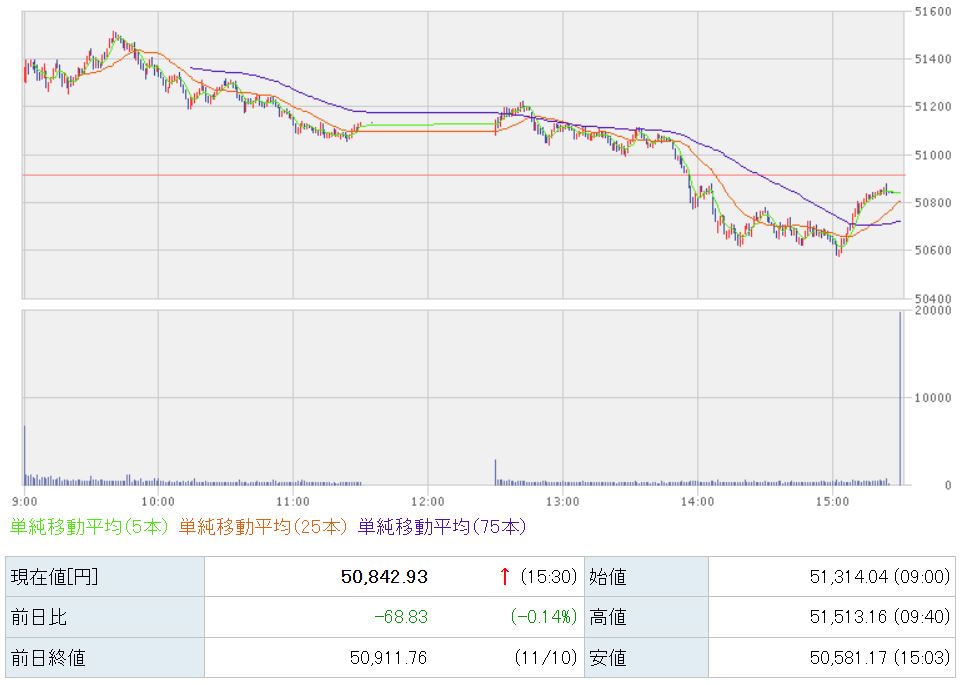
Task: Click the red up arrow beside current value
Action: pyautogui.click(x=505, y=576)
